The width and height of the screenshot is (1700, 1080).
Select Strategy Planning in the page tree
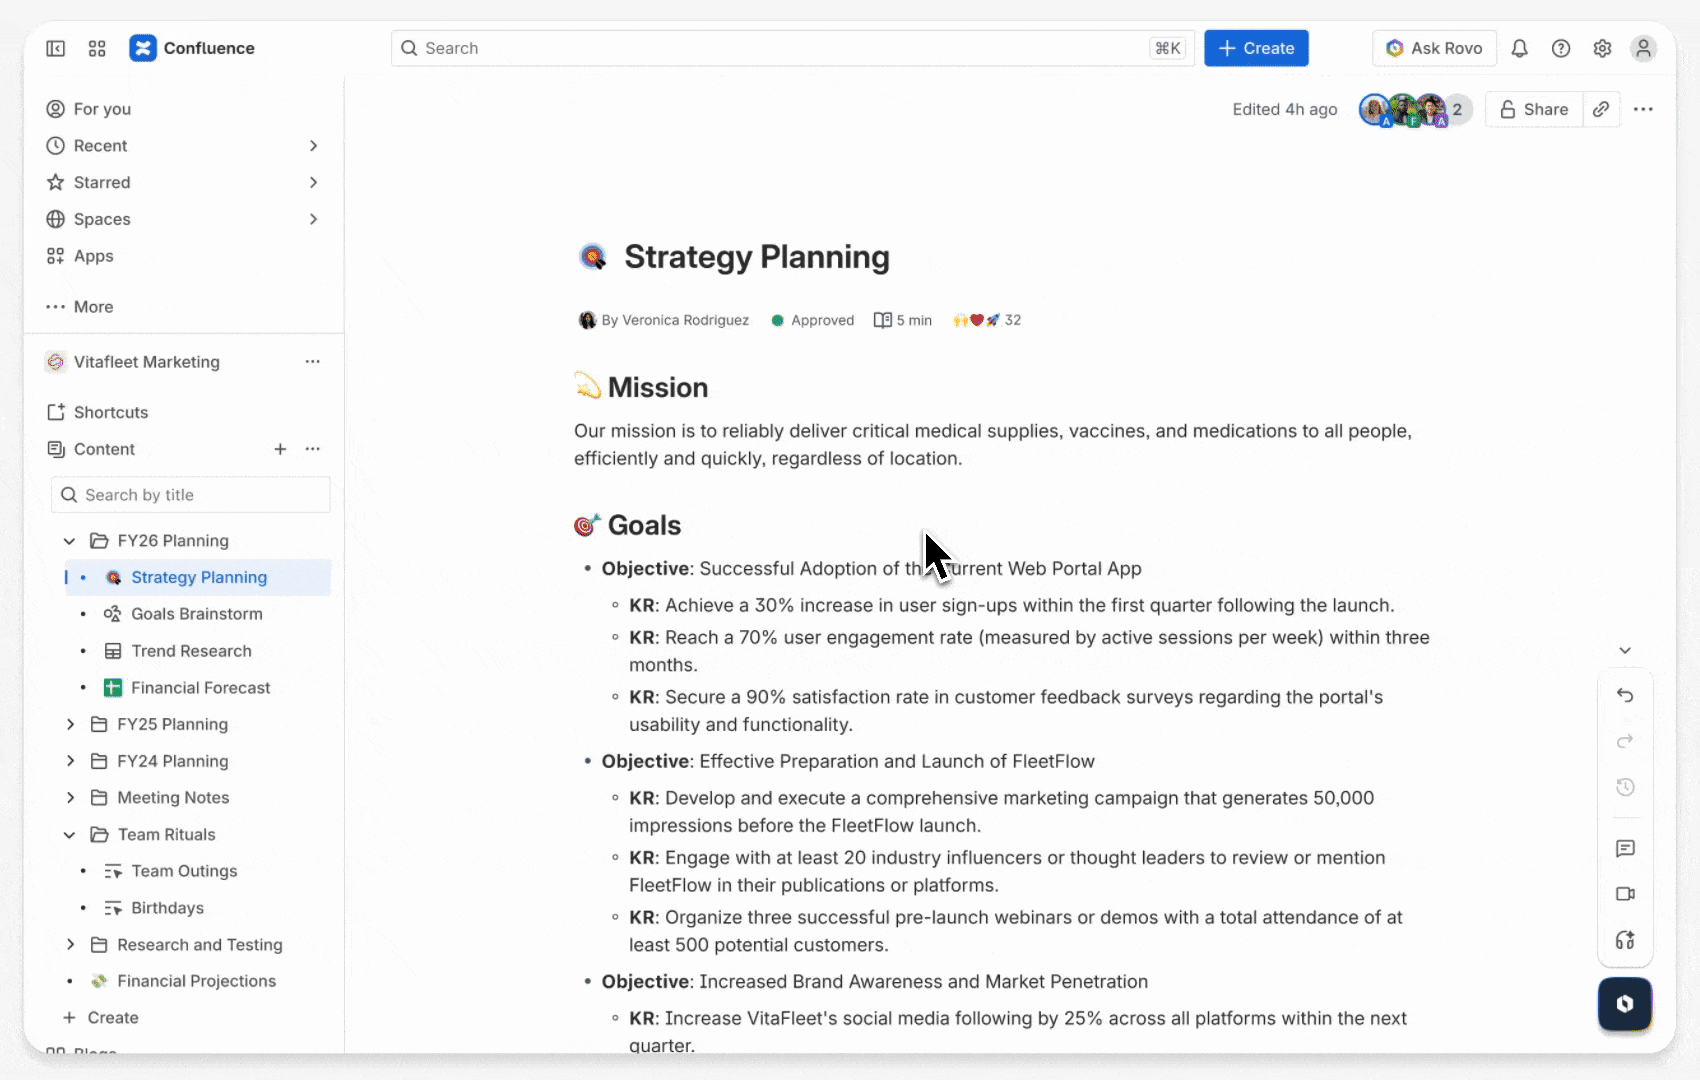pos(198,577)
